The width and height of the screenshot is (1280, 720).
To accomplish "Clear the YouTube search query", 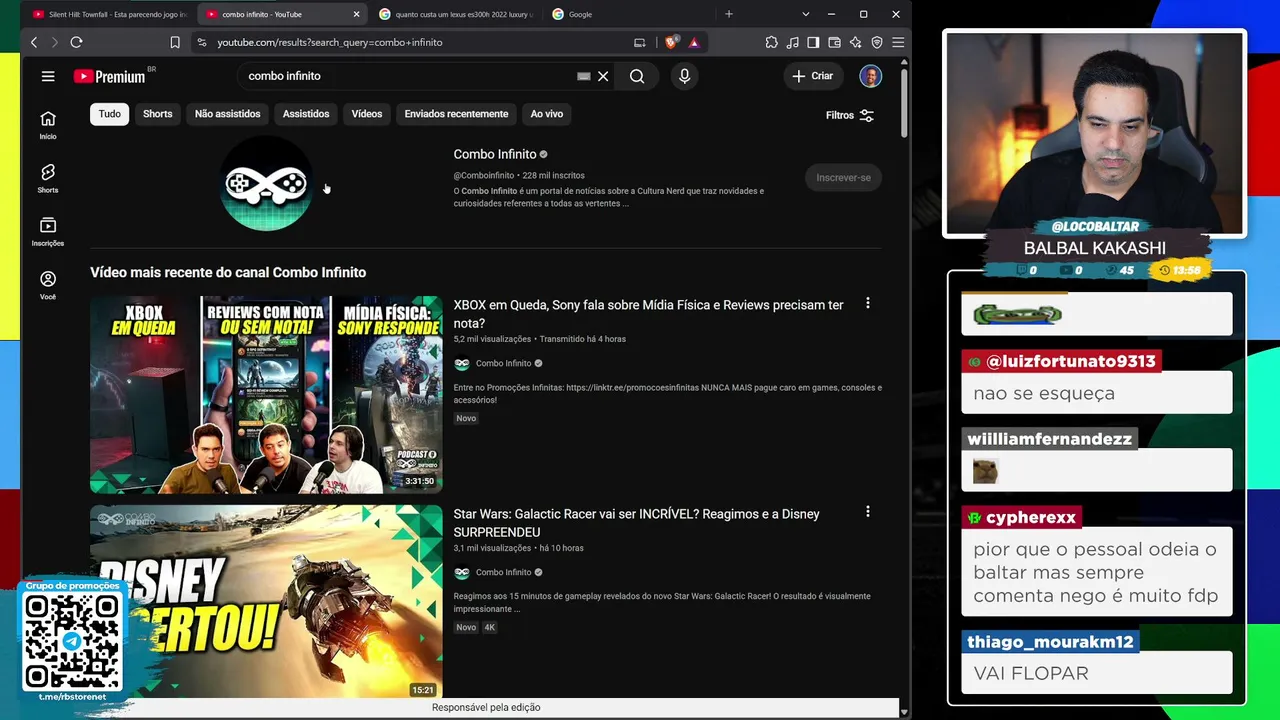I will [x=603, y=76].
